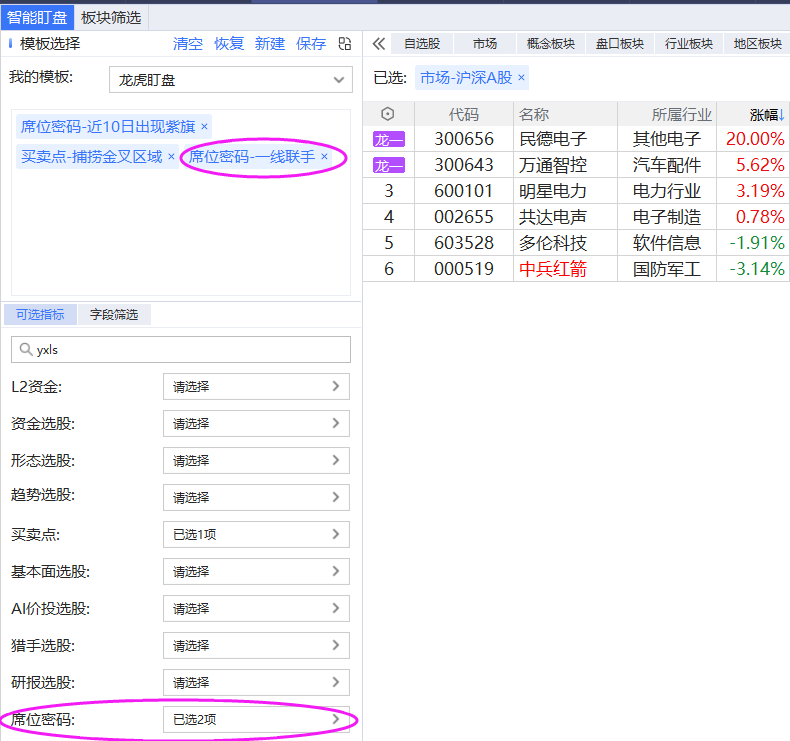The height and width of the screenshot is (741, 790).
Task: Select stock code 300656
Action: click(x=464, y=139)
